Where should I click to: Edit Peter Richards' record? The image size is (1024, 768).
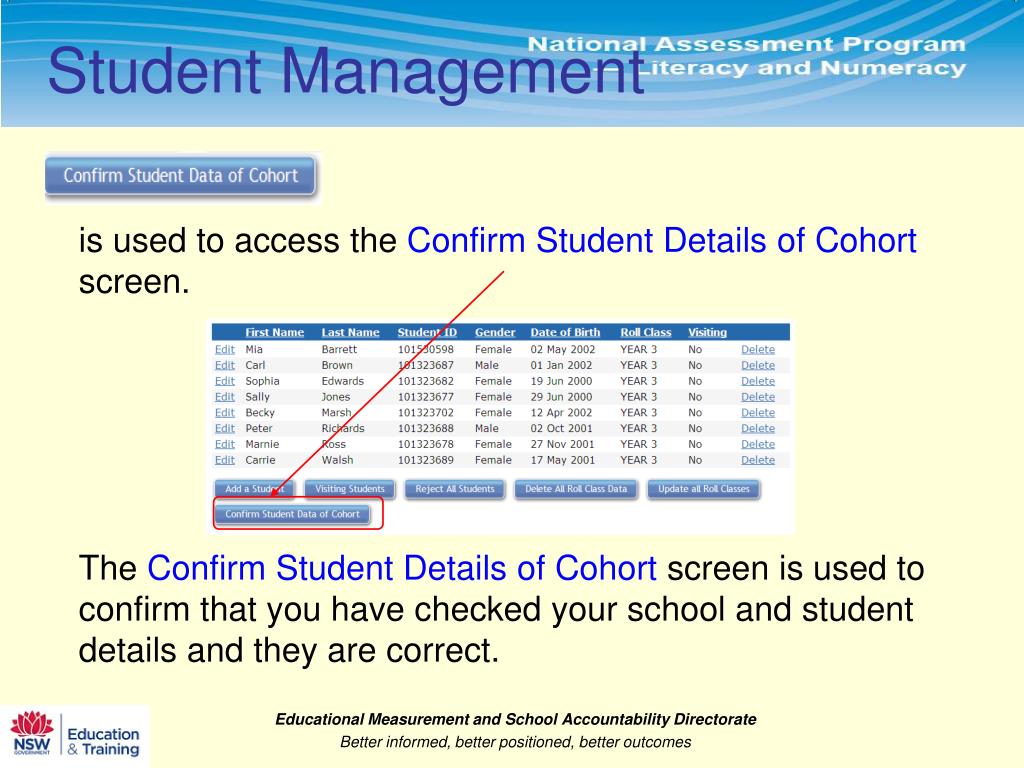[225, 428]
